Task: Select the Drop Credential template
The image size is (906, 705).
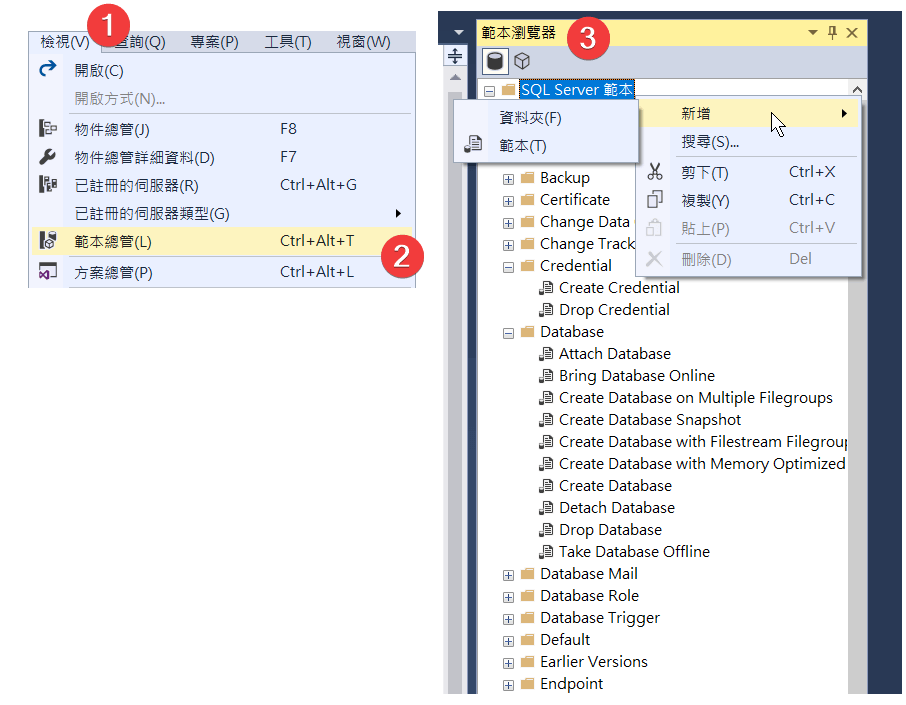Action: [x=614, y=310]
